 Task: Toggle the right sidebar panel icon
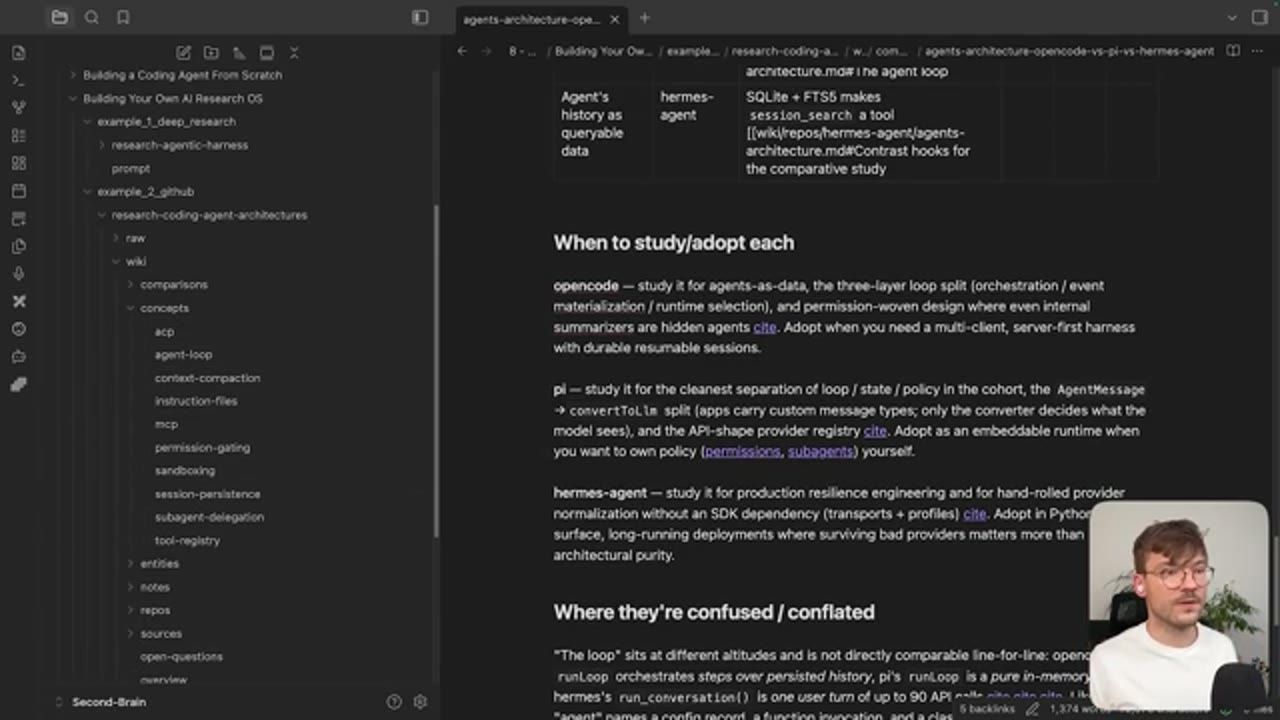[x=1260, y=17]
